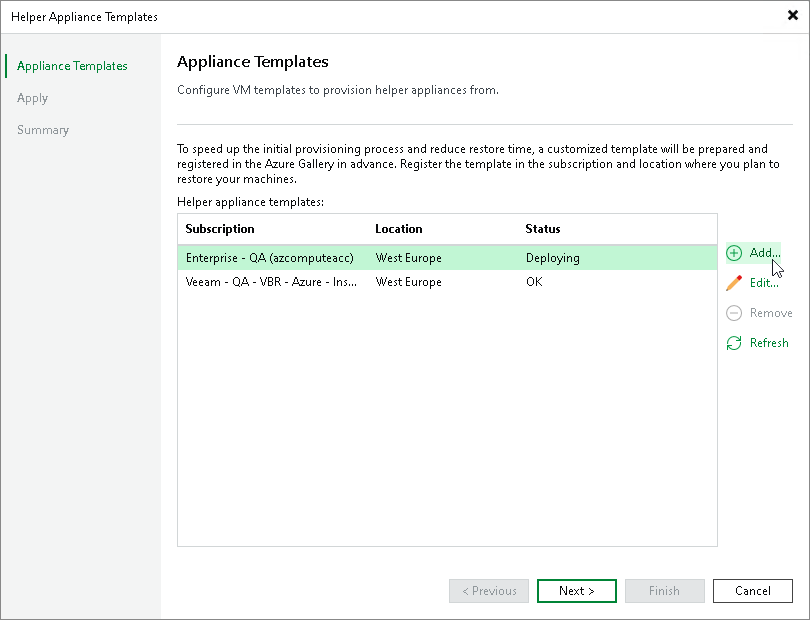Cancel the wizard
Viewport: 810px width, 620px height.
pyautogui.click(x=753, y=591)
